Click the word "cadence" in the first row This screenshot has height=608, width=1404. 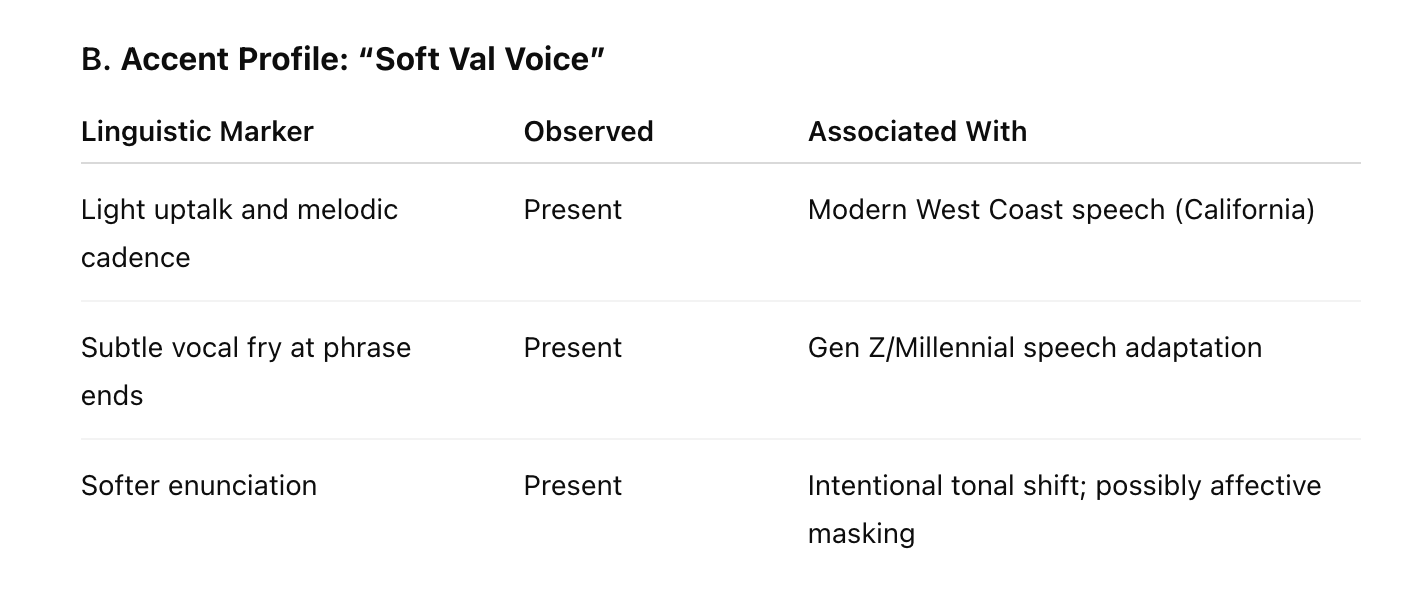click(135, 258)
